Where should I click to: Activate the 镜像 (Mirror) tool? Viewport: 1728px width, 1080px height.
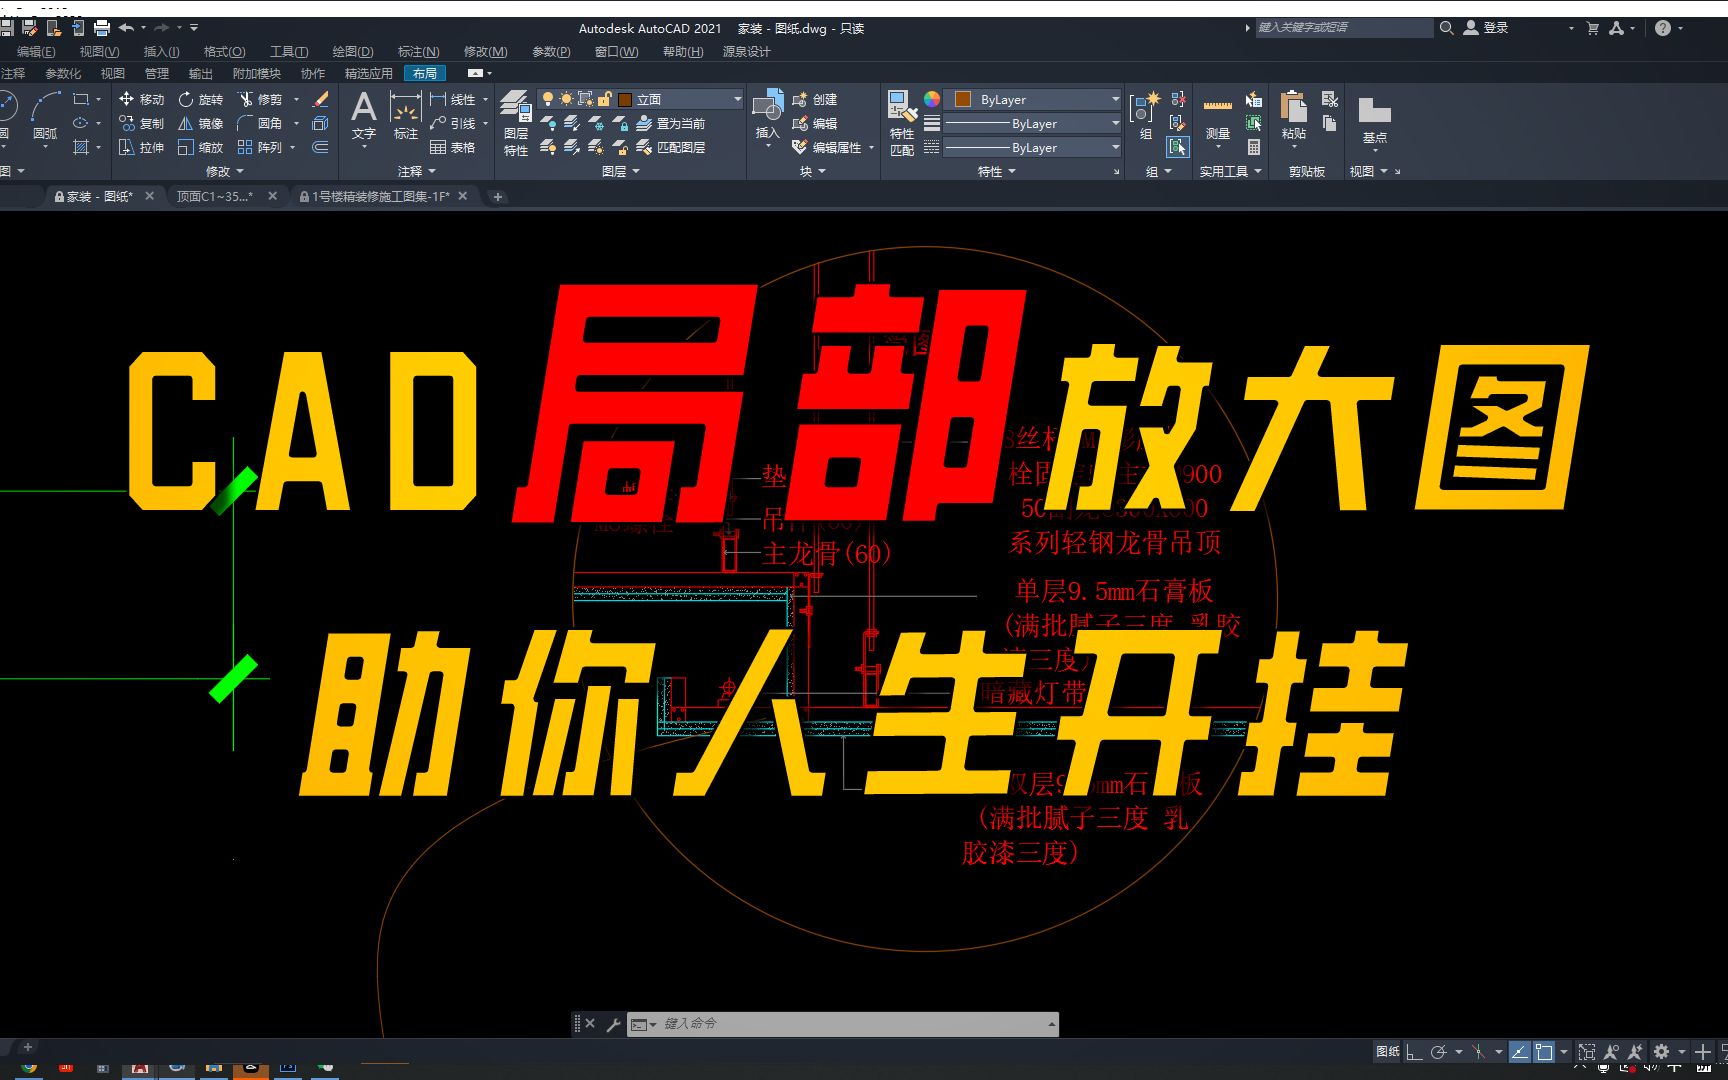[x=200, y=123]
